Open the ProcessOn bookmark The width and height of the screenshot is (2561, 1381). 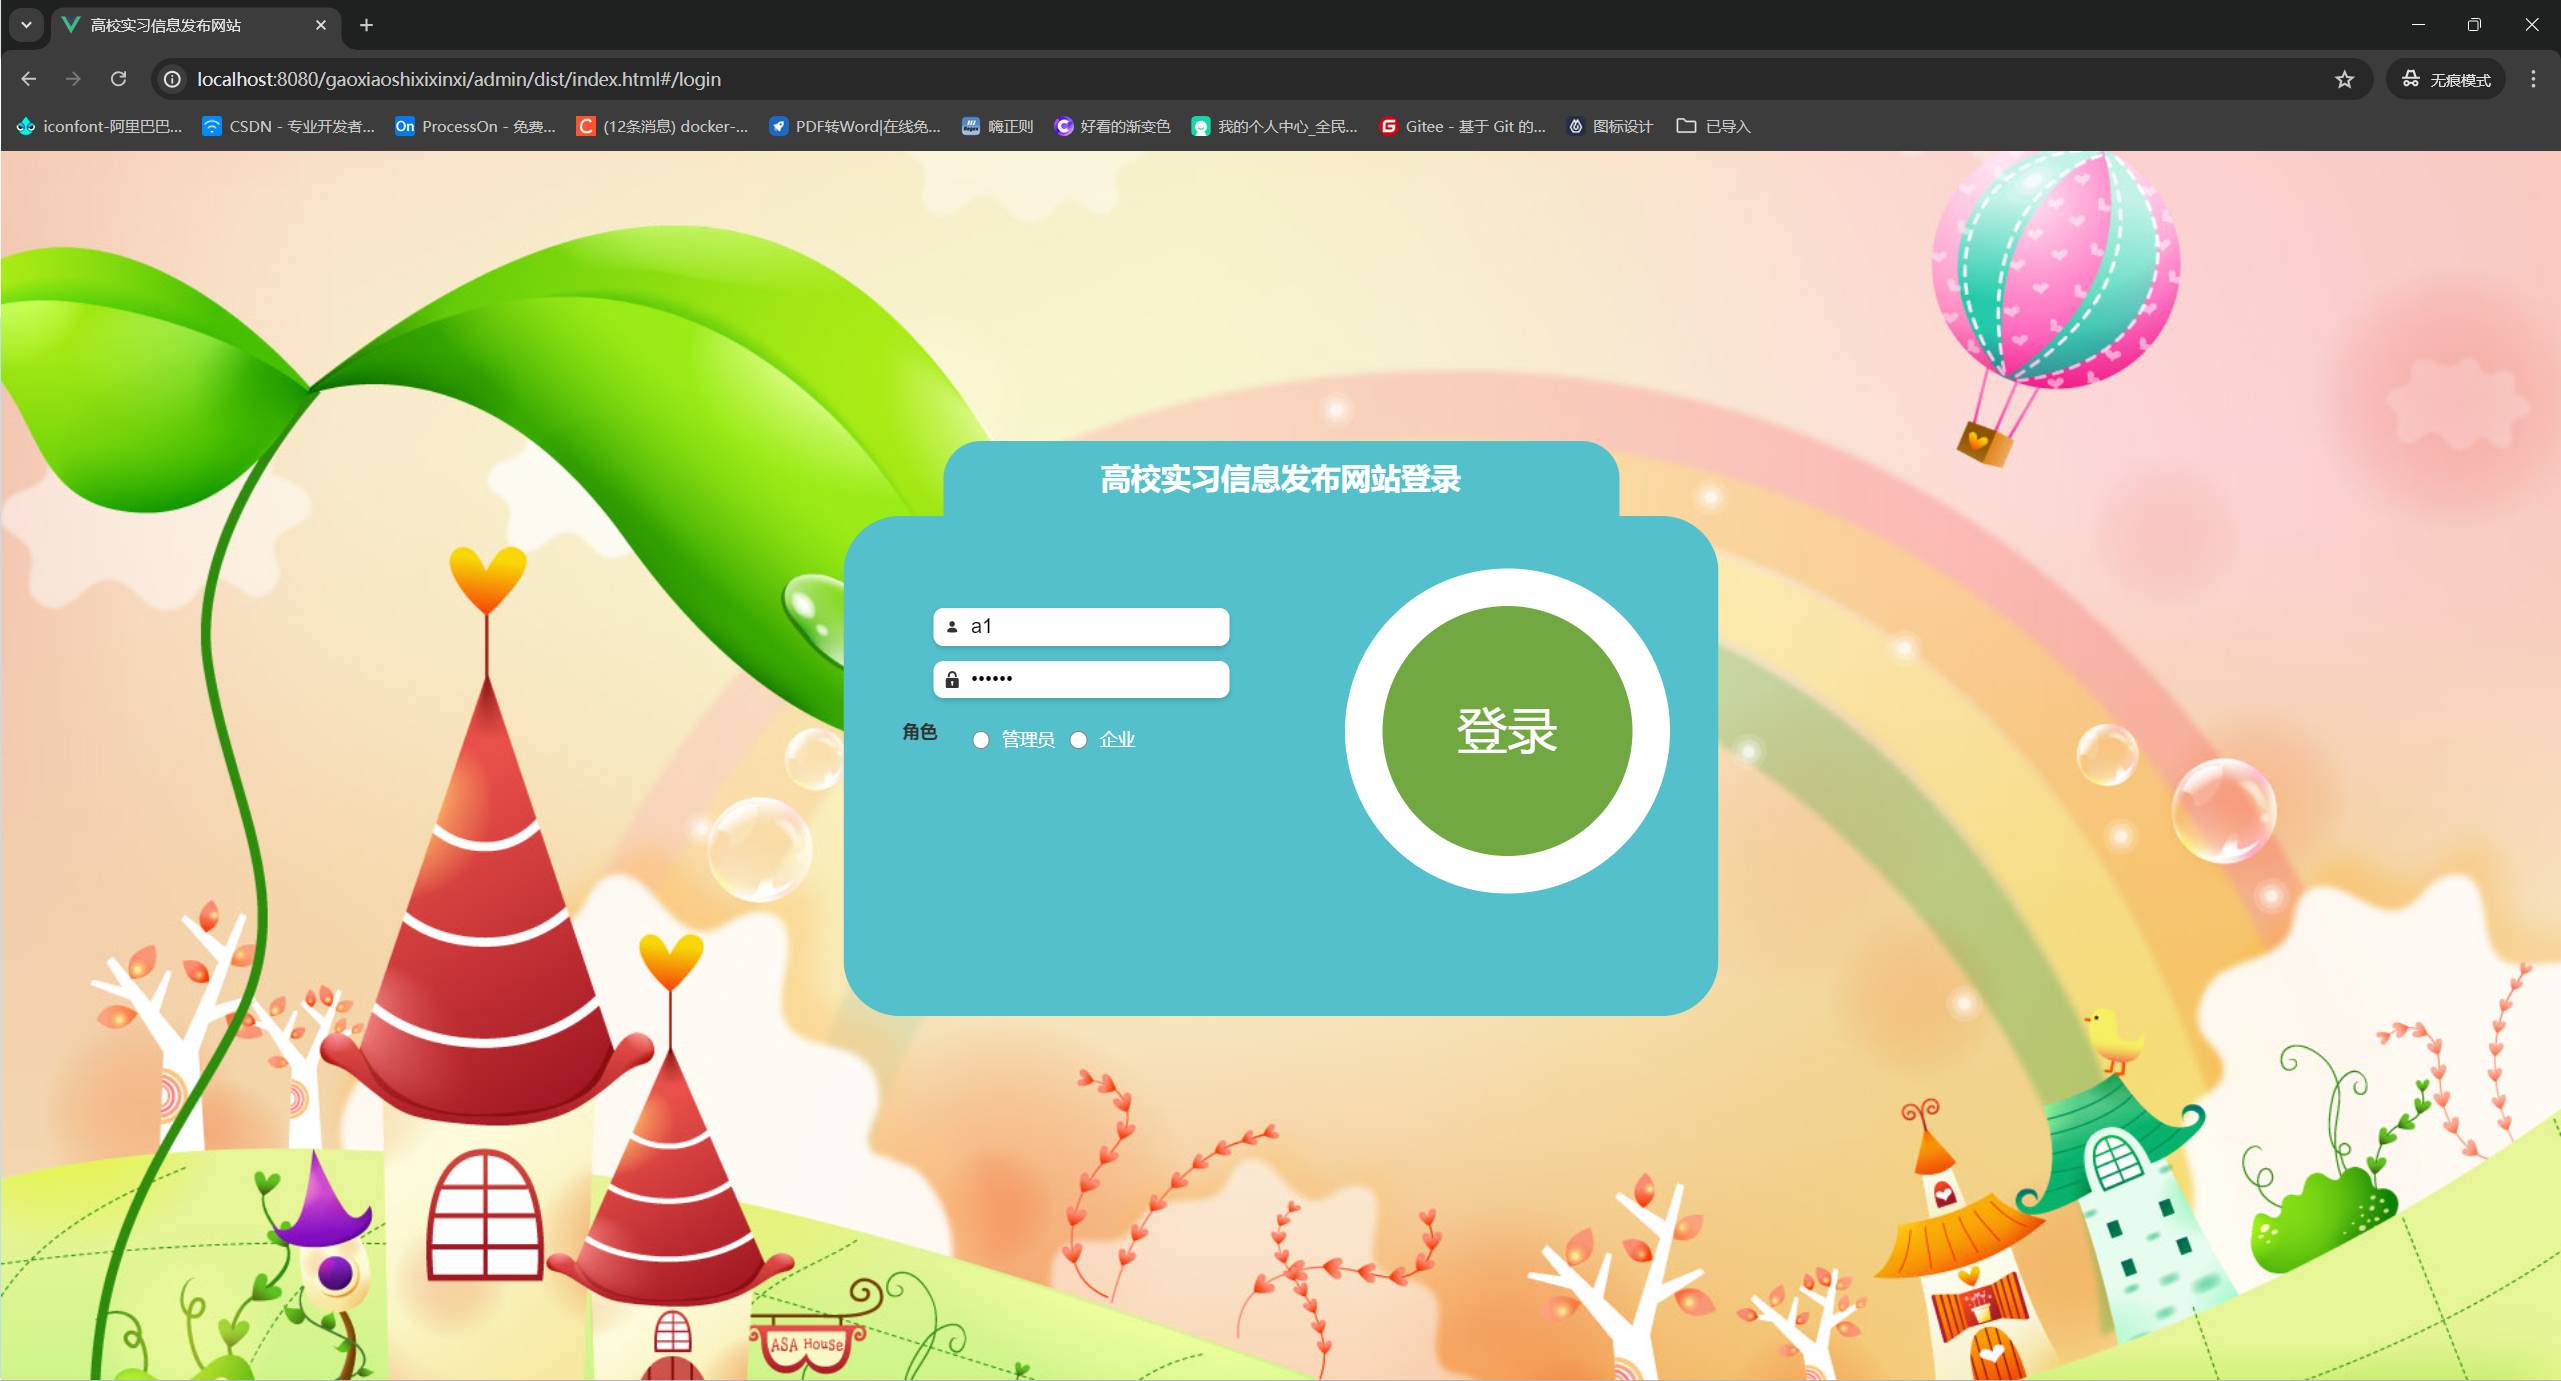[475, 126]
